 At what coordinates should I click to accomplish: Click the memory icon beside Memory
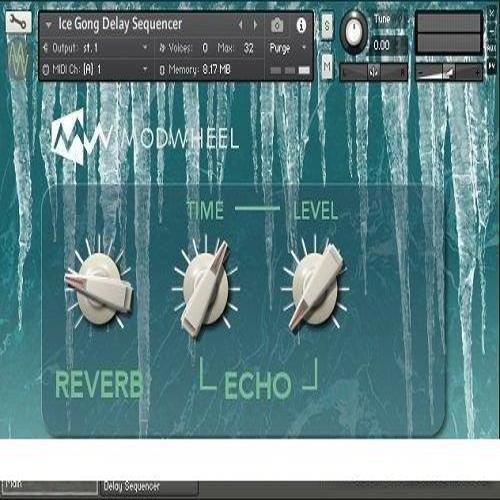coord(162,70)
